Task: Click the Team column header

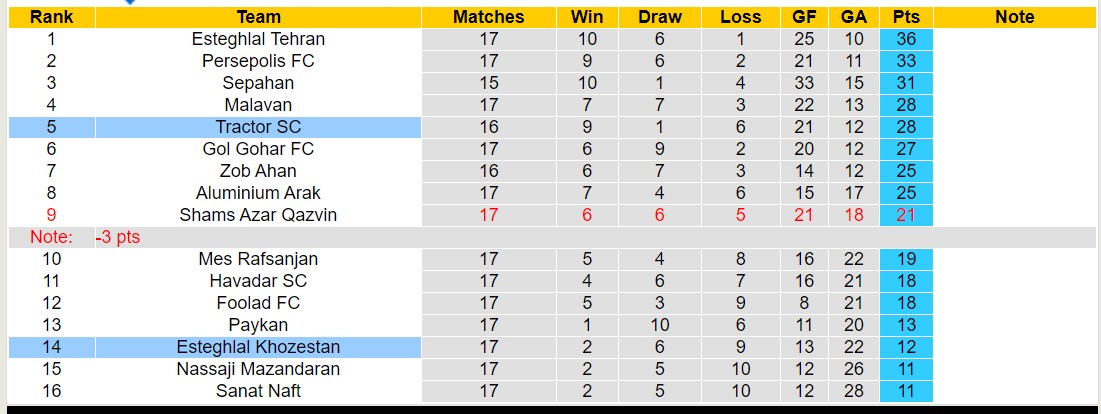Action: pos(258,17)
